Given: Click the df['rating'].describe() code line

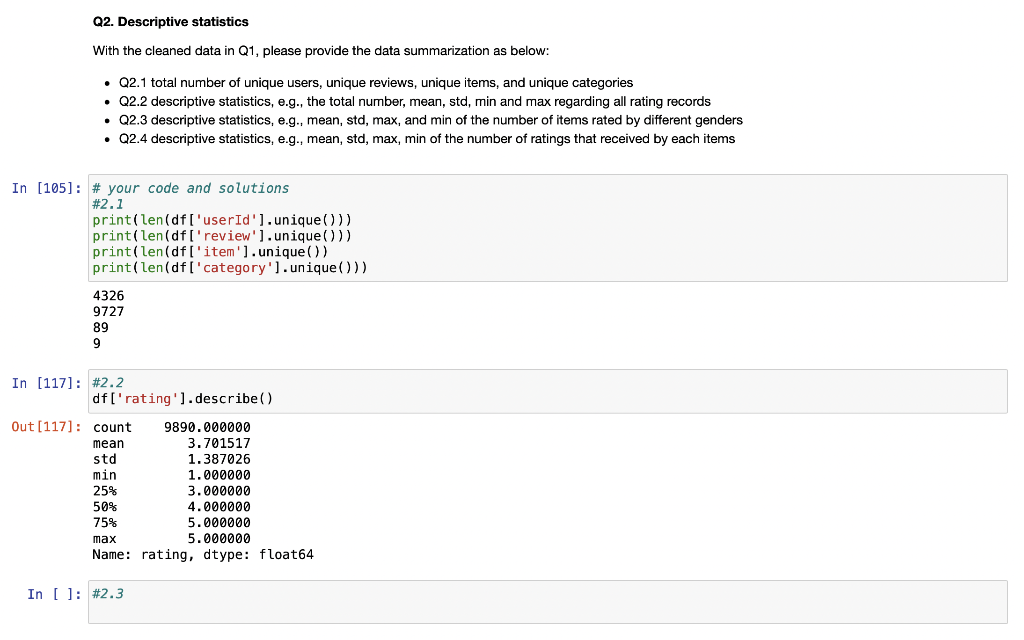Looking at the screenshot, I should click(182, 398).
